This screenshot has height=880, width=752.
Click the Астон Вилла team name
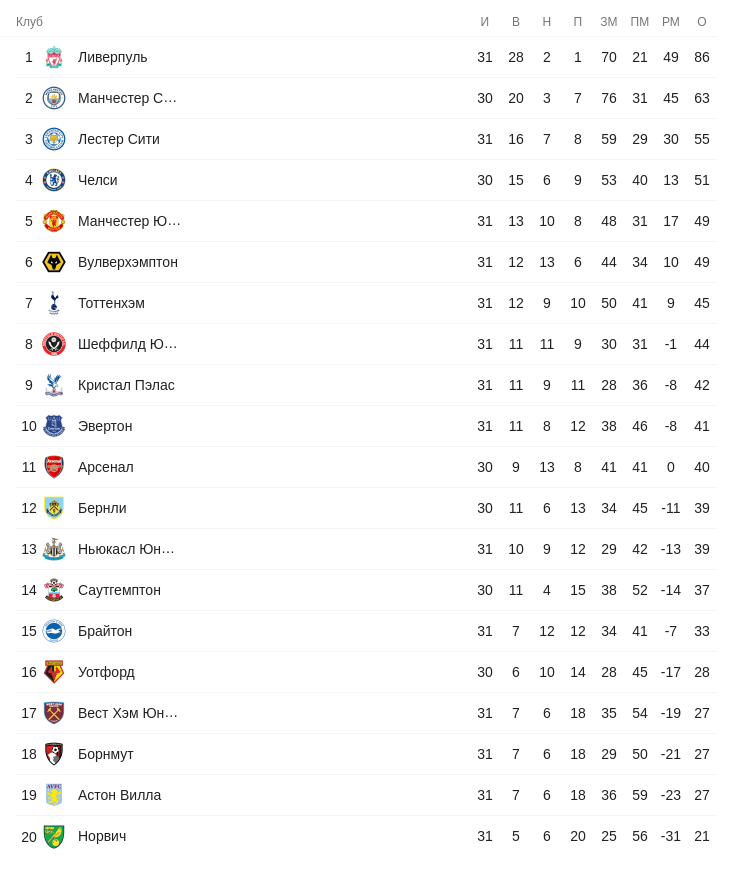(x=119, y=795)
